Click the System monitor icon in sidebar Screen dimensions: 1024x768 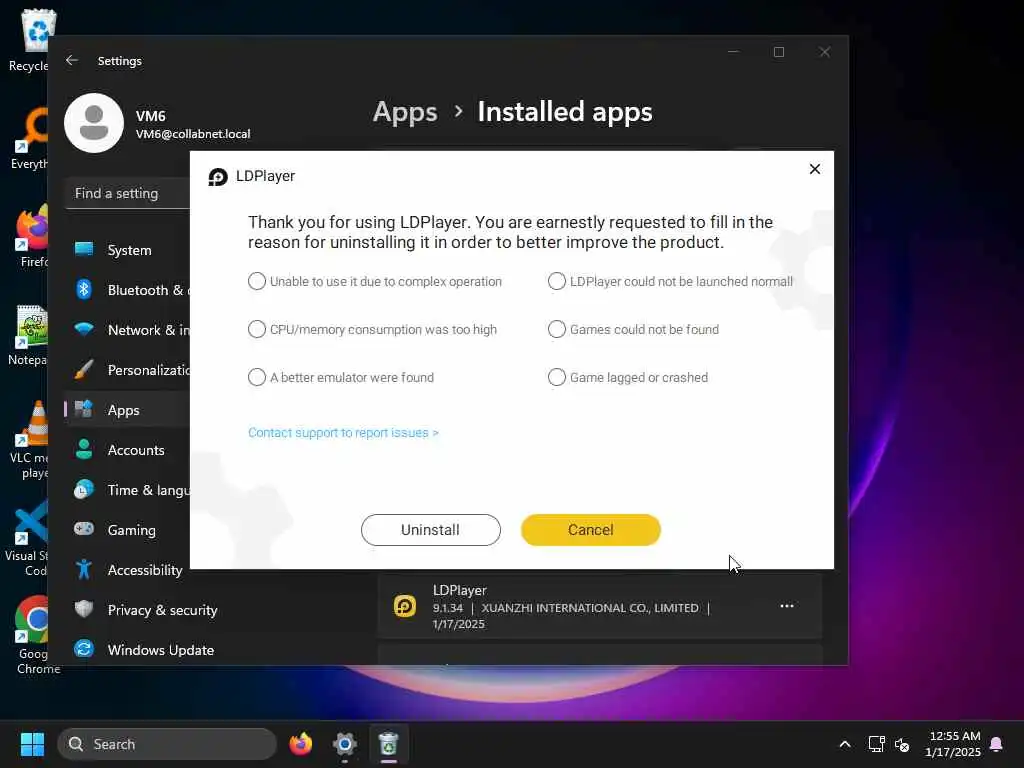click(84, 249)
